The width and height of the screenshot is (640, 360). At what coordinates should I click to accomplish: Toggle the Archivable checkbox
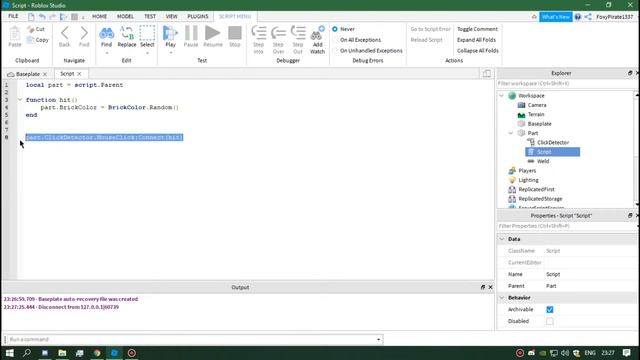click(x=550, y=310)
